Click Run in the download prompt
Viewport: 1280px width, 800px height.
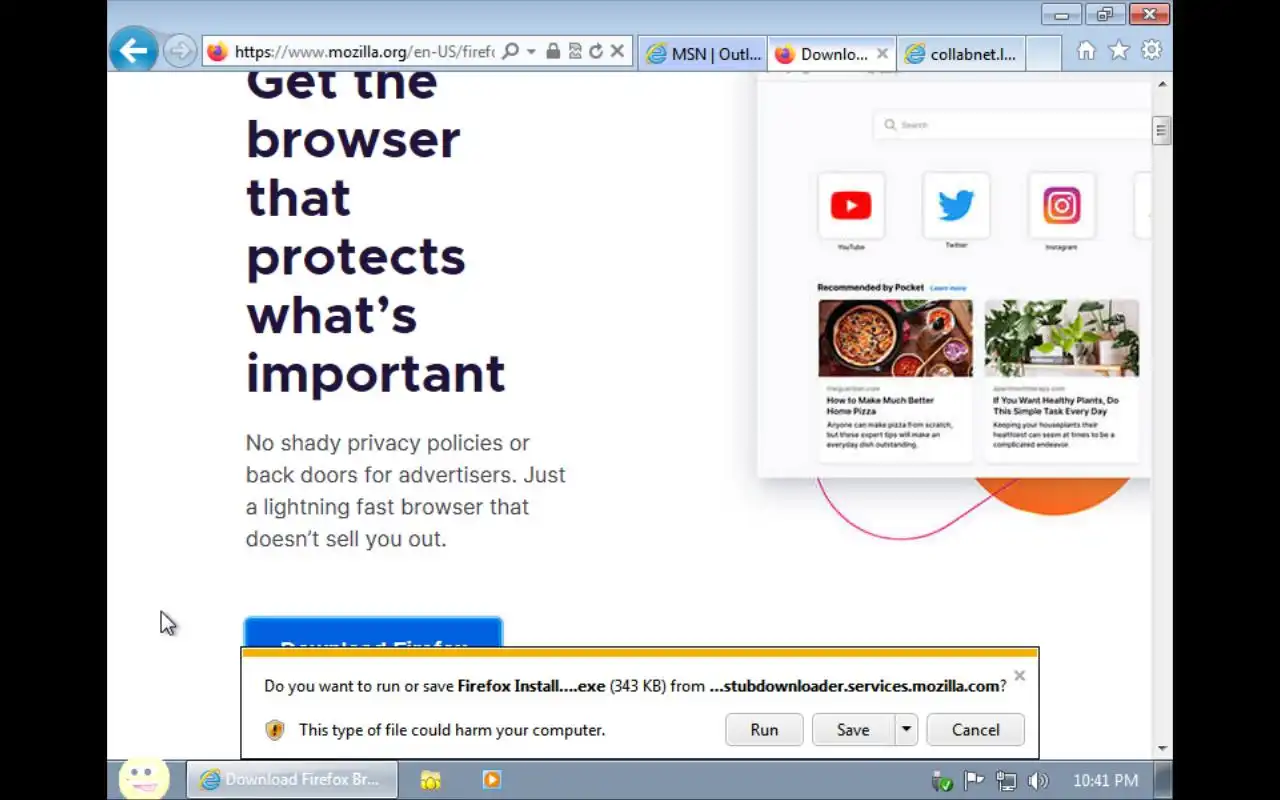click(764, 730)
